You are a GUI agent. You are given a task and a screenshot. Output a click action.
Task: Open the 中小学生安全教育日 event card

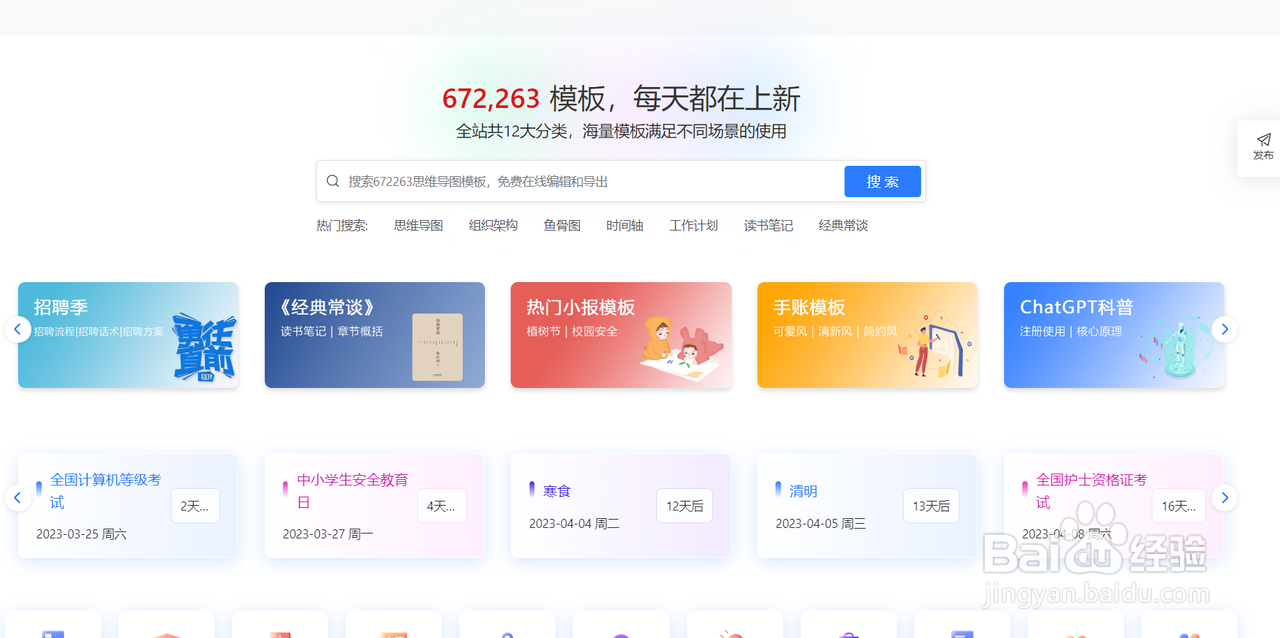tap(375, 506)
